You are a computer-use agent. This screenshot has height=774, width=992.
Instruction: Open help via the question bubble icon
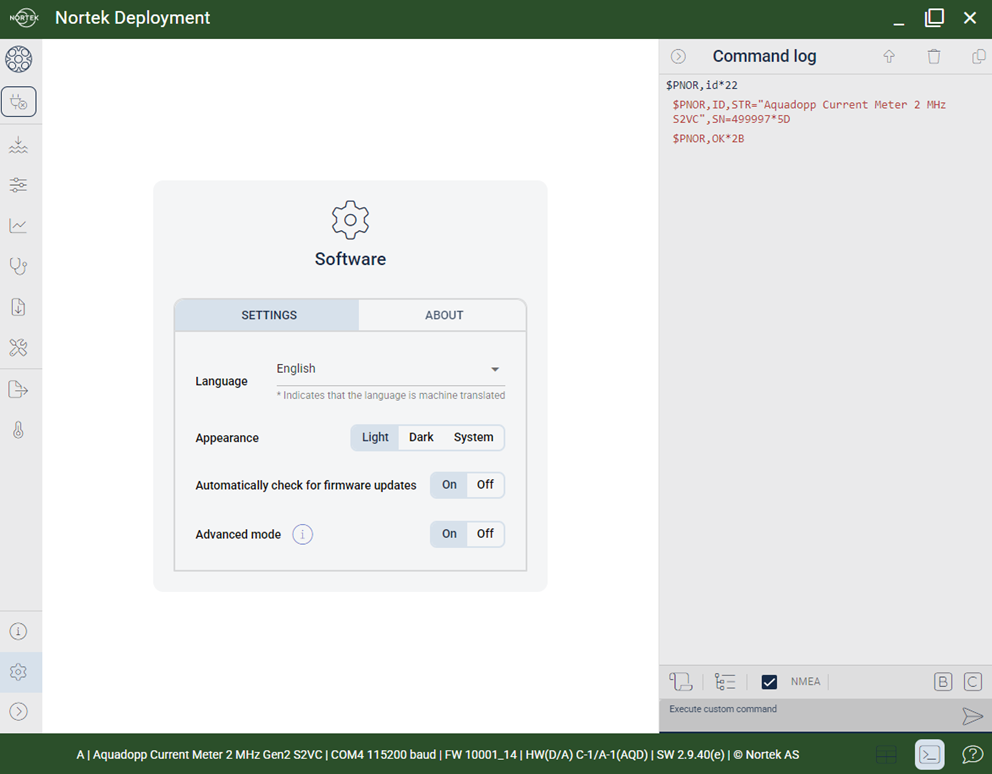[x=972, y=754]
